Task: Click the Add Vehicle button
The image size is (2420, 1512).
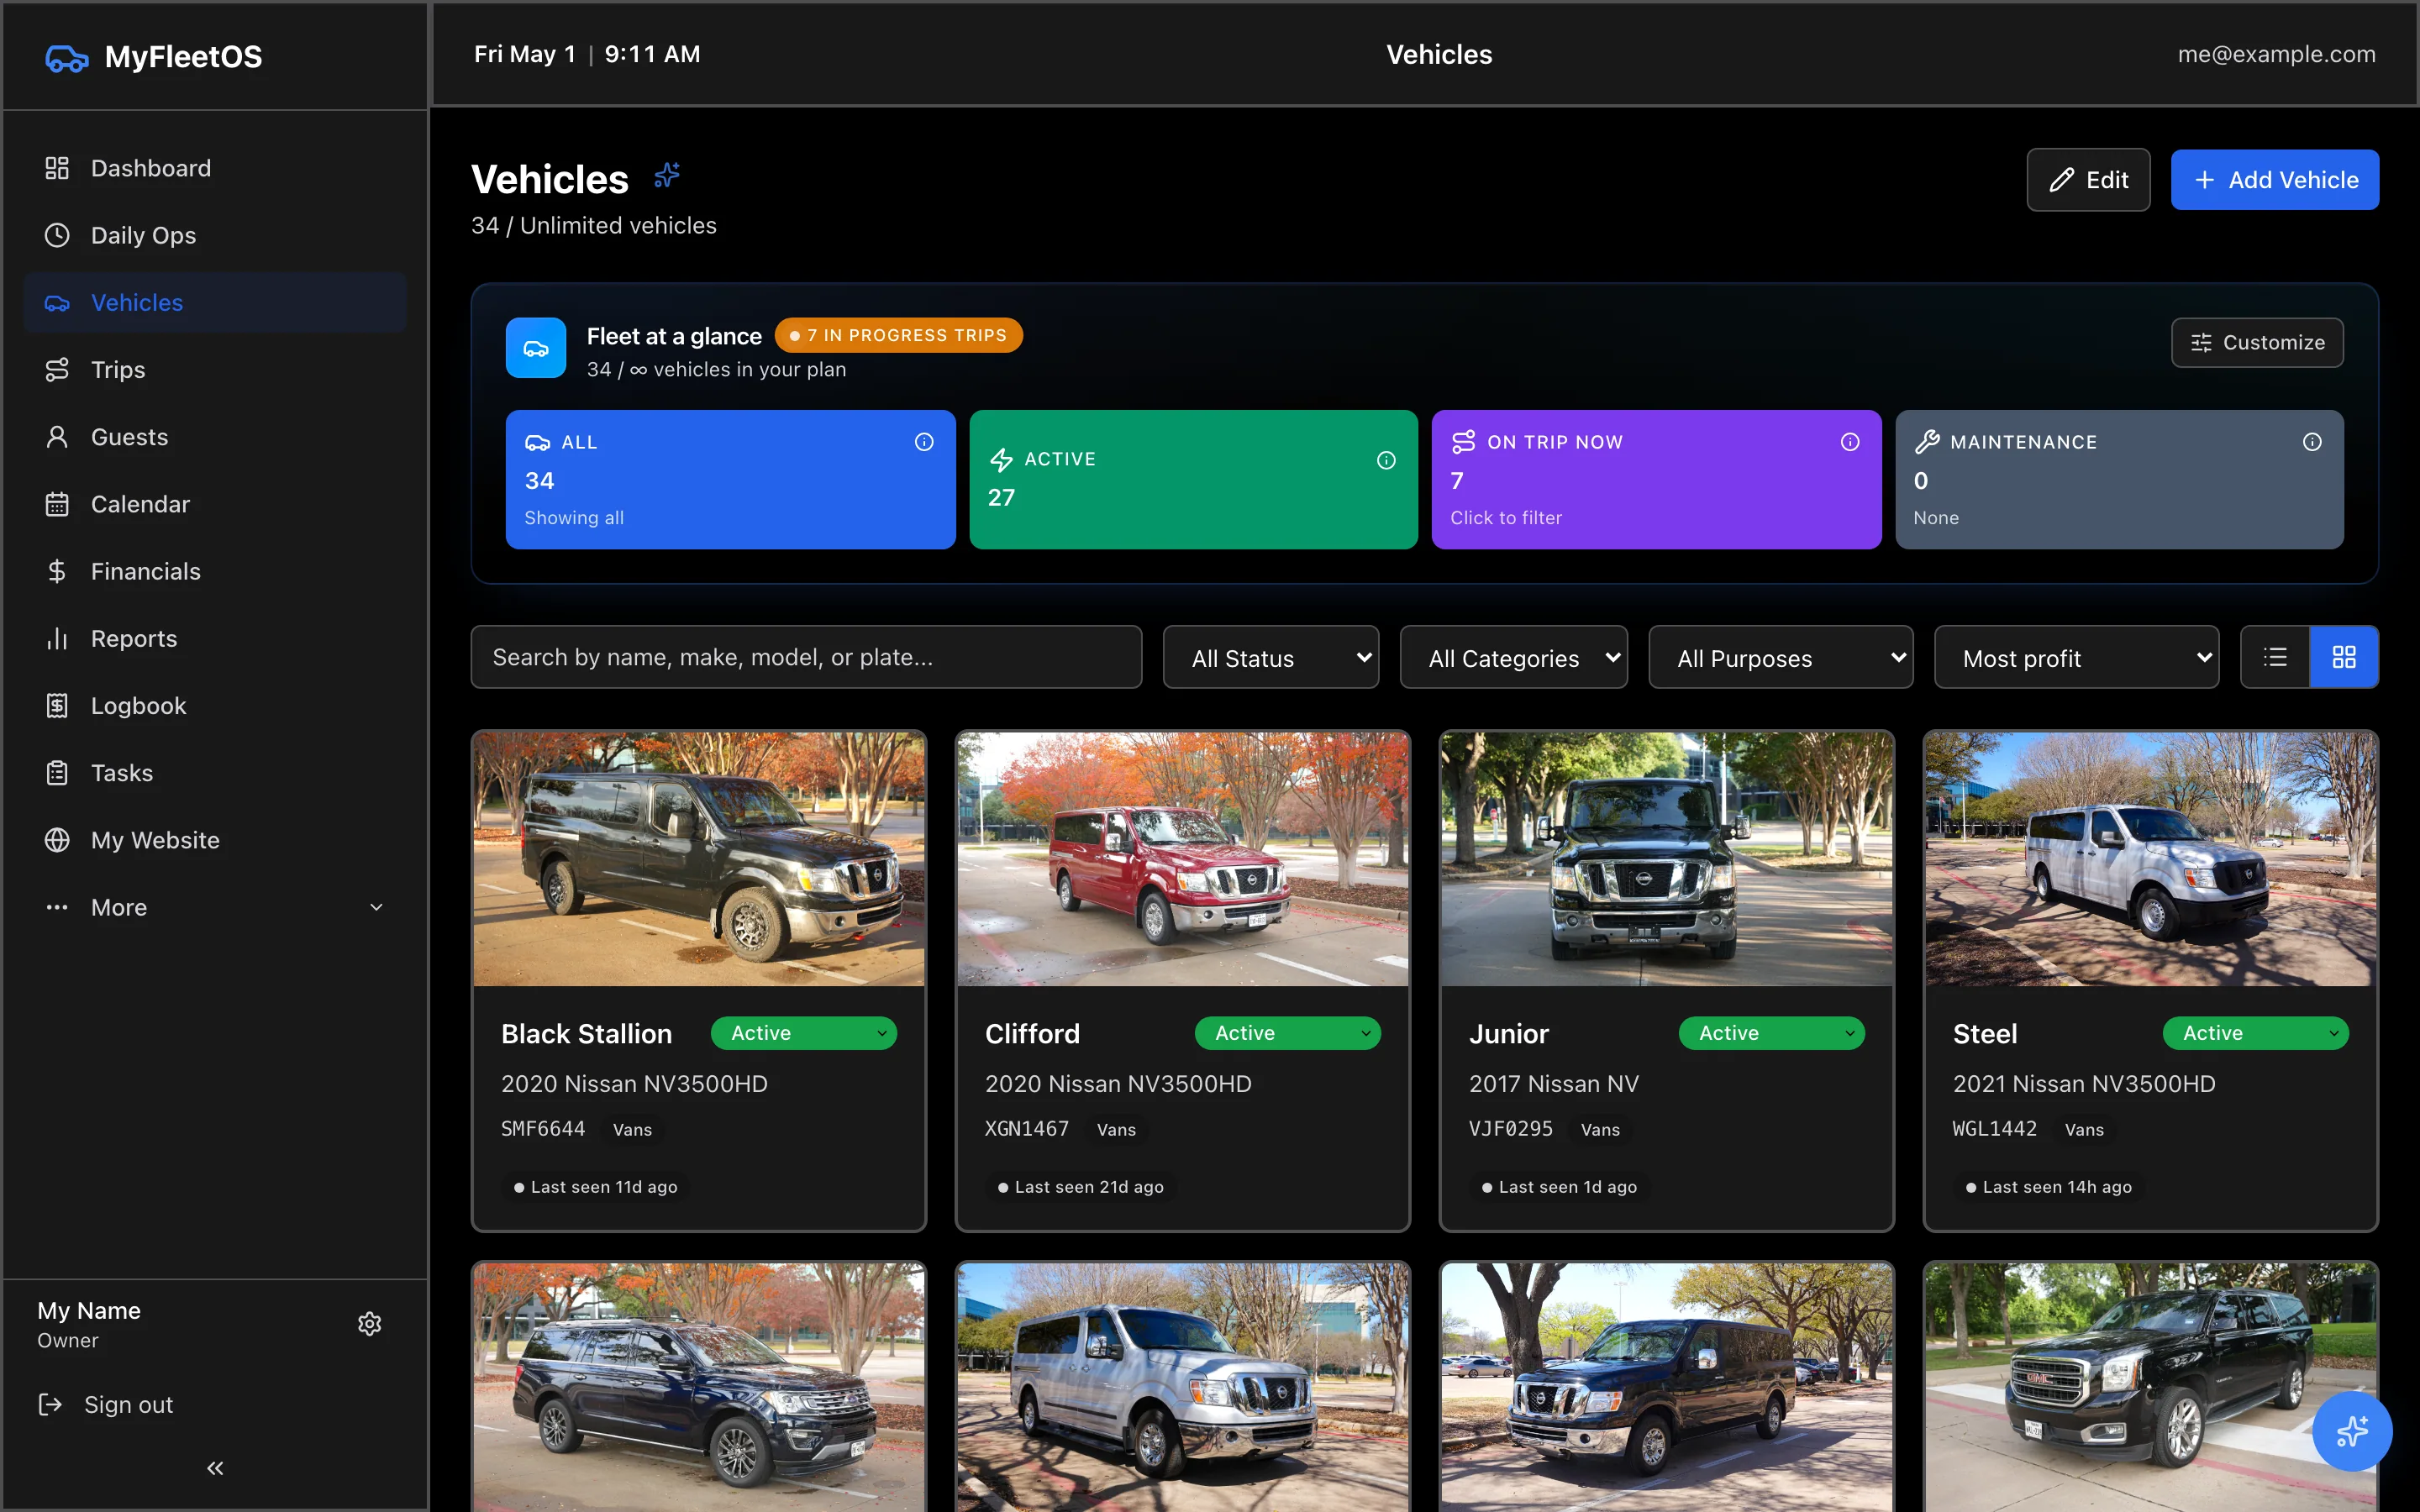Action: point(2275,180)
